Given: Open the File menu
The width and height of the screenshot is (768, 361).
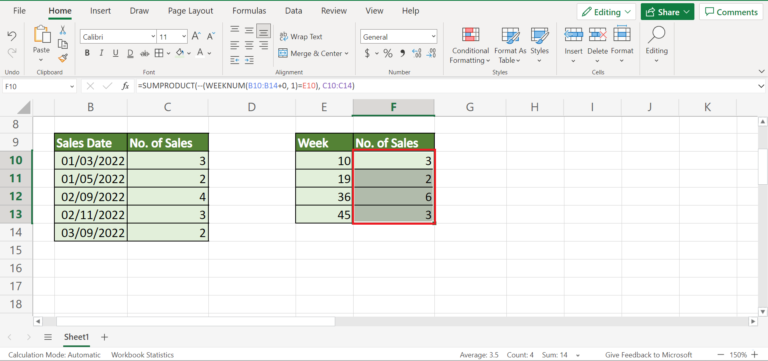Looking at the screenshot, I should [x=20, y=10].
